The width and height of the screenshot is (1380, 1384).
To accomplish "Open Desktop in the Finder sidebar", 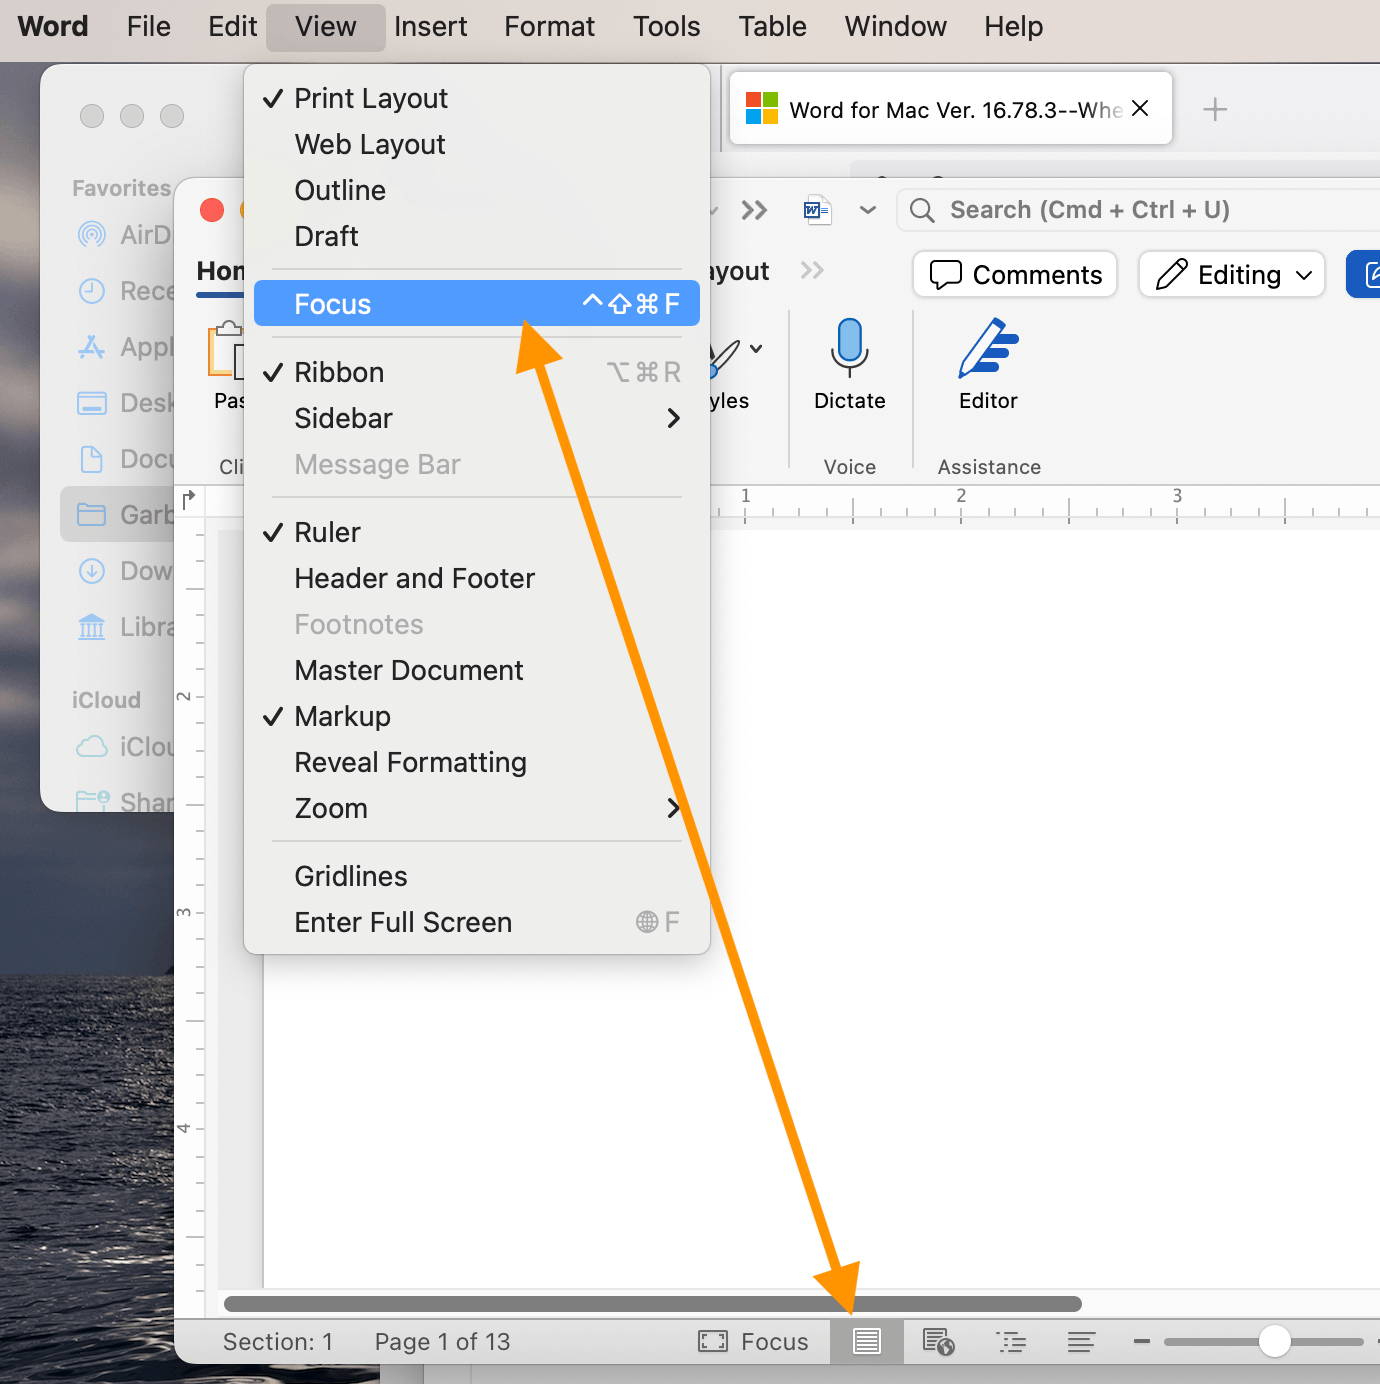I will (125, 403).
